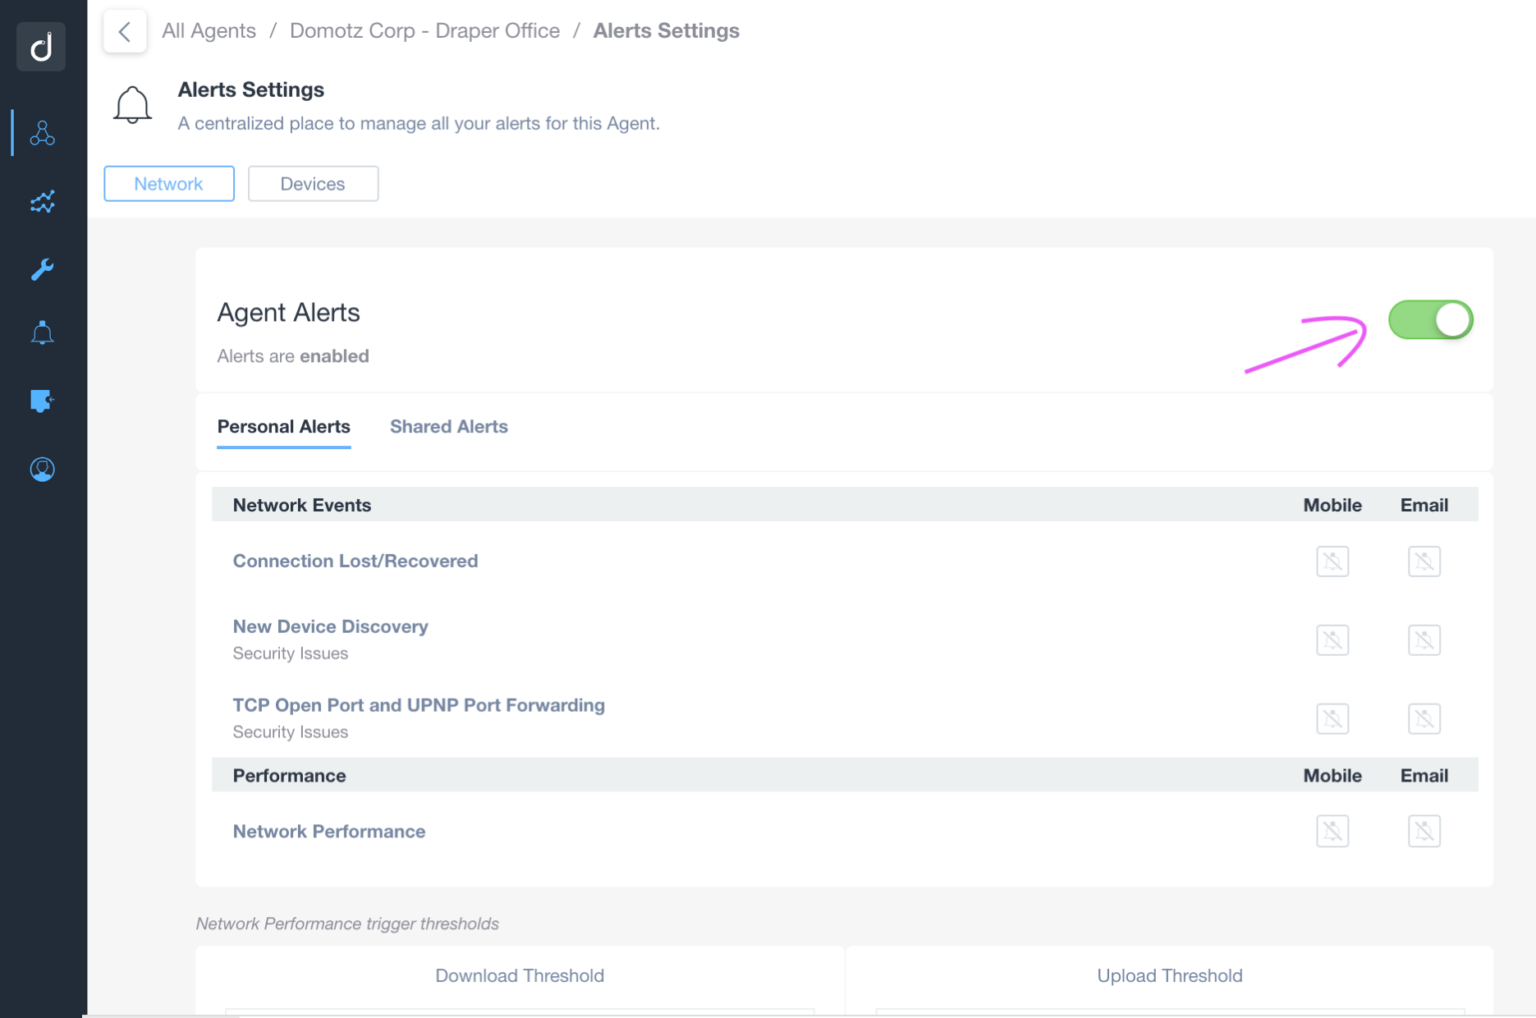Screen dimensions: 1536x1018
Task: Stay on the Personal Alerts tab
Action: (283, 426)
